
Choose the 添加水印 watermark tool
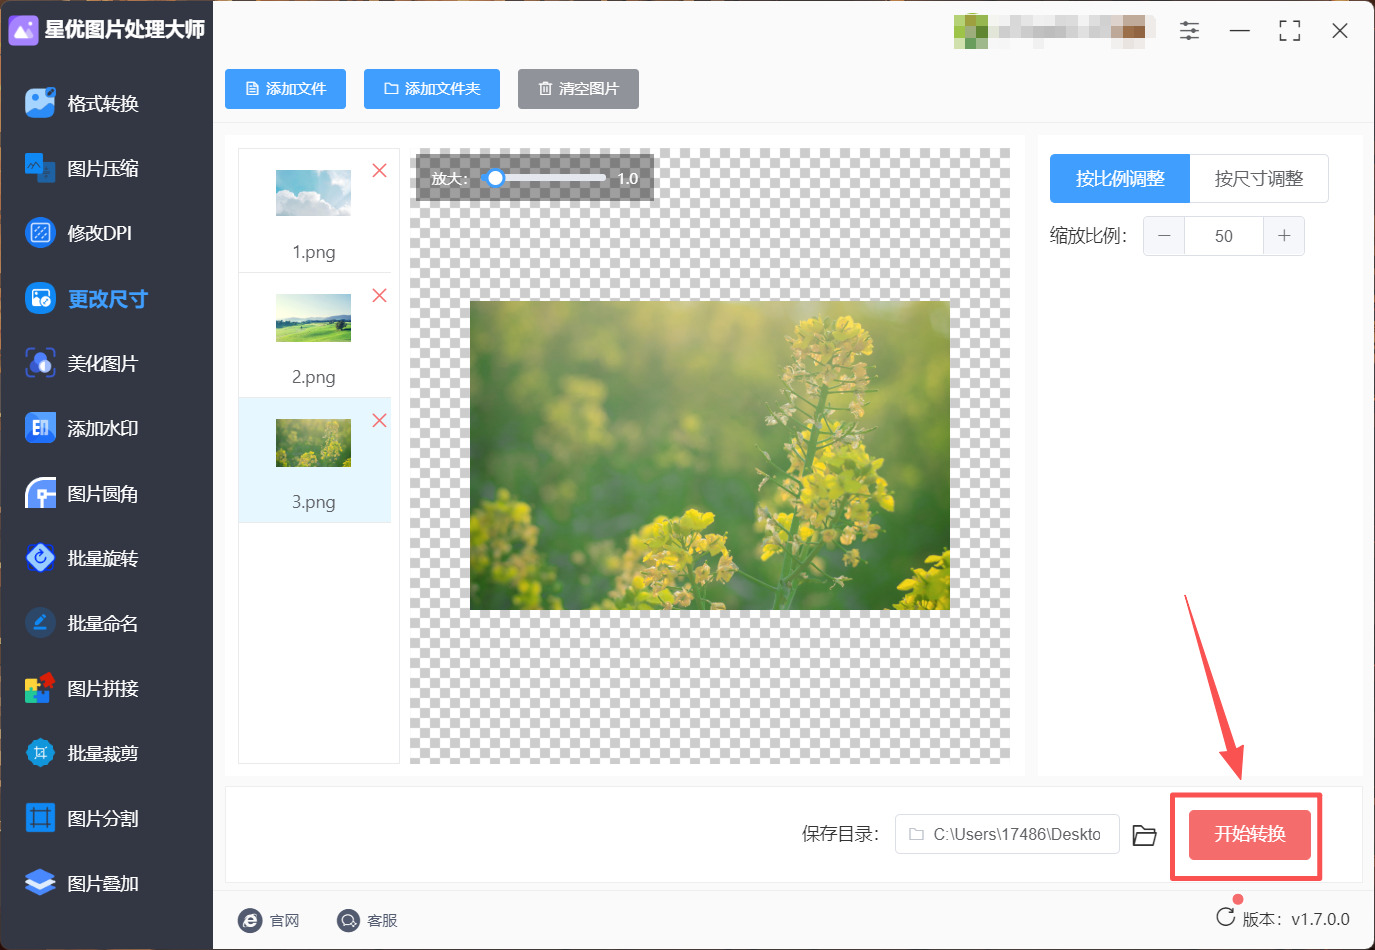pyautogui.click(x=82, y=428)
